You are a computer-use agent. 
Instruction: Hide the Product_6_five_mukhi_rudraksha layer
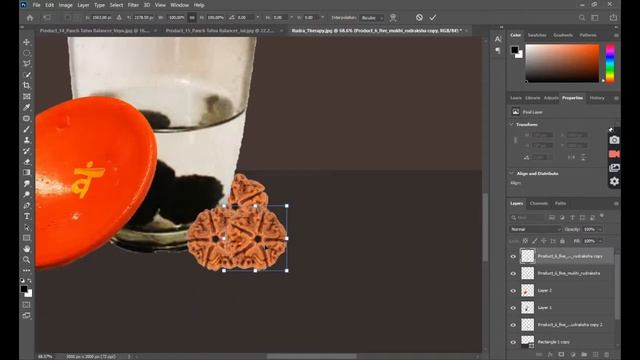pos(513,273)
